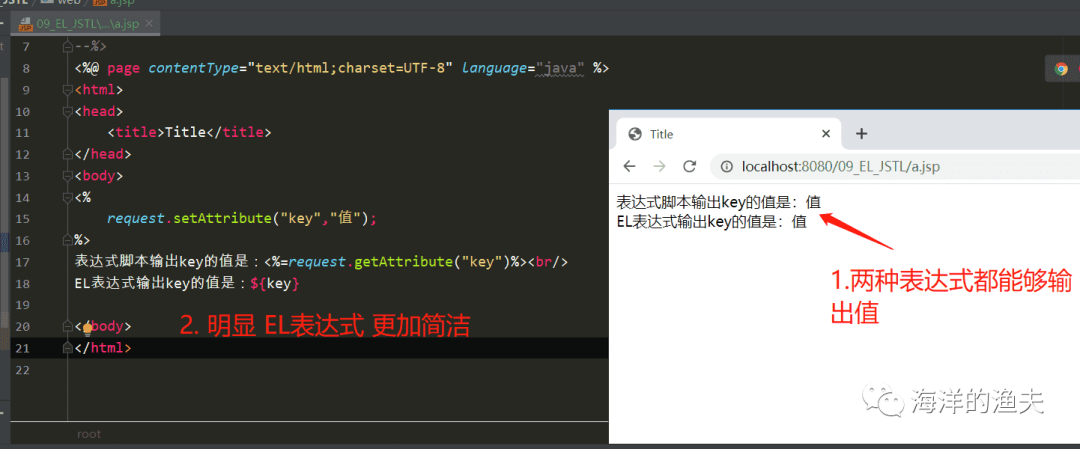Image resolution: width=1080 pixels, height=449 pixels.
Task: Click the "text/html;charset=UTF-8" string value
Action: click(x=351, y=68)
